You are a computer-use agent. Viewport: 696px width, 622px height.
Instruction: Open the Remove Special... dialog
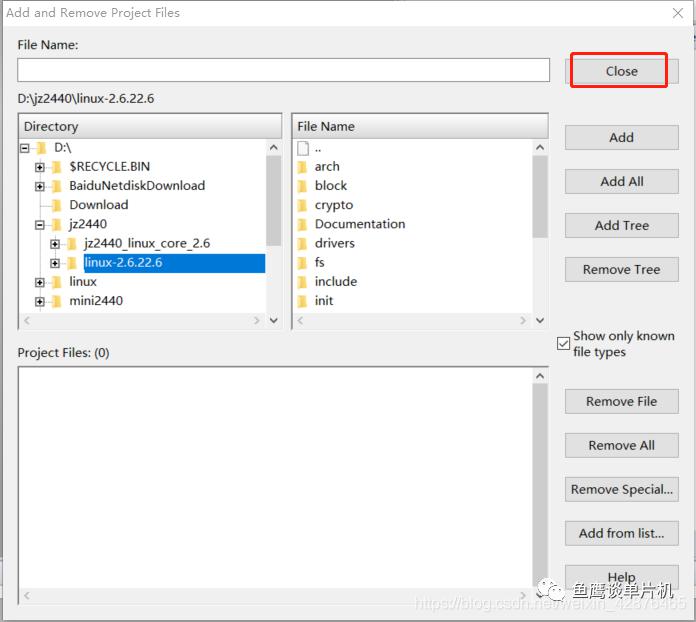(621, 489)
